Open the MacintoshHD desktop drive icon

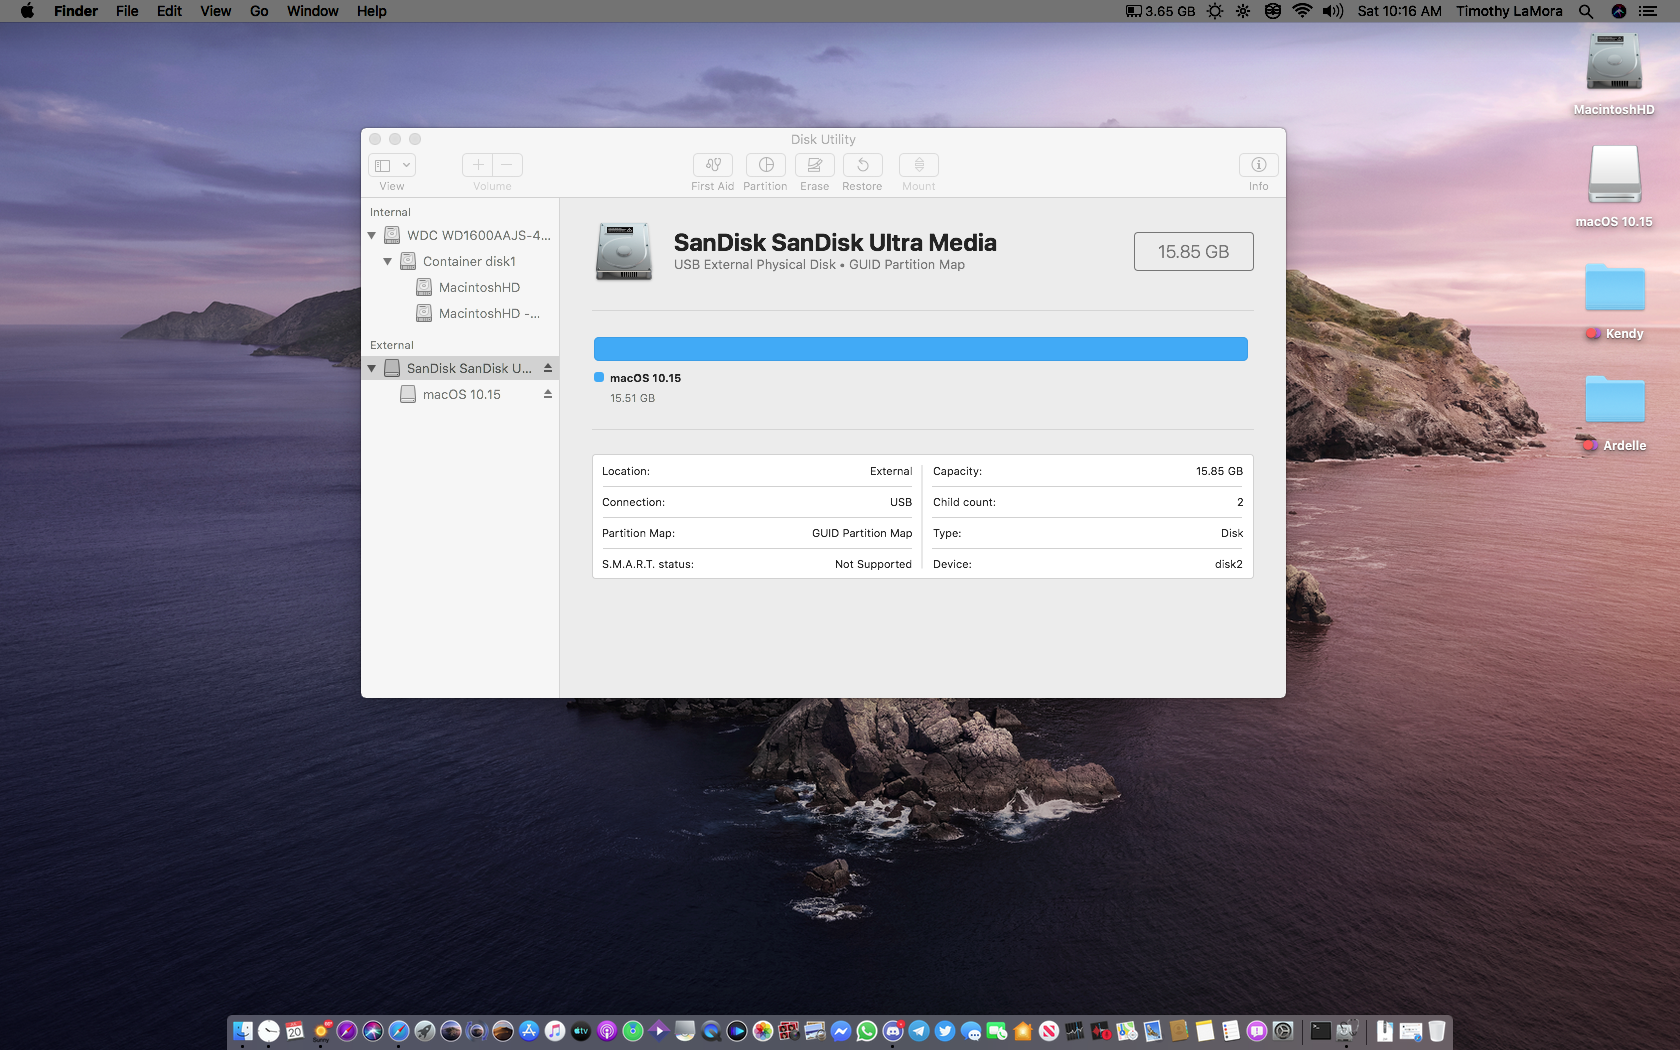pyautogui.click(x=1614, y=63)
